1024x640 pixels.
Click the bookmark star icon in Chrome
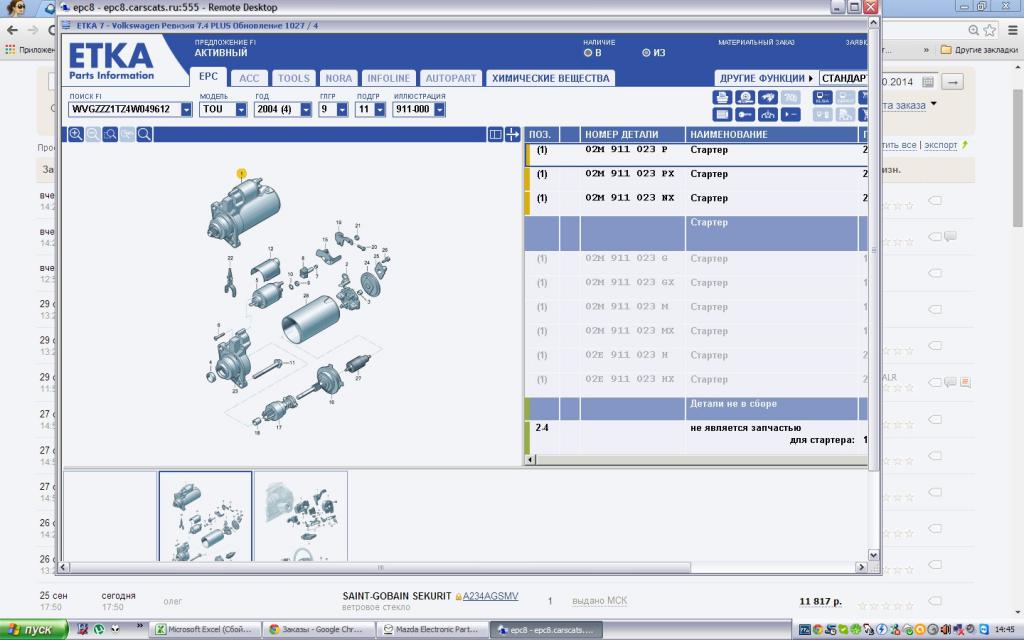pos(990,30)
